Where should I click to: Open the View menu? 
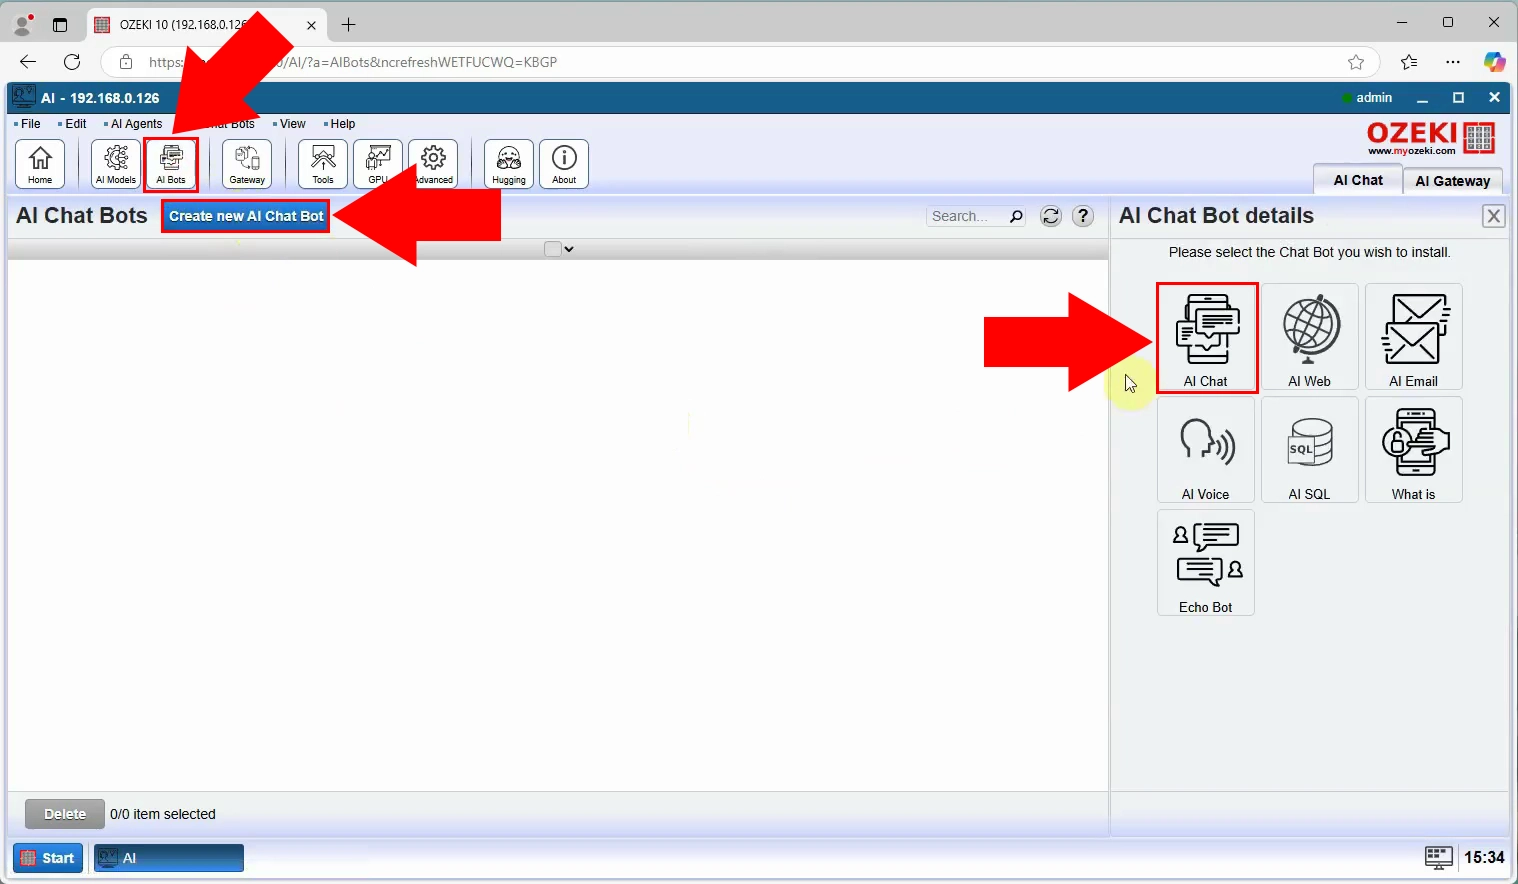[291, 124]
